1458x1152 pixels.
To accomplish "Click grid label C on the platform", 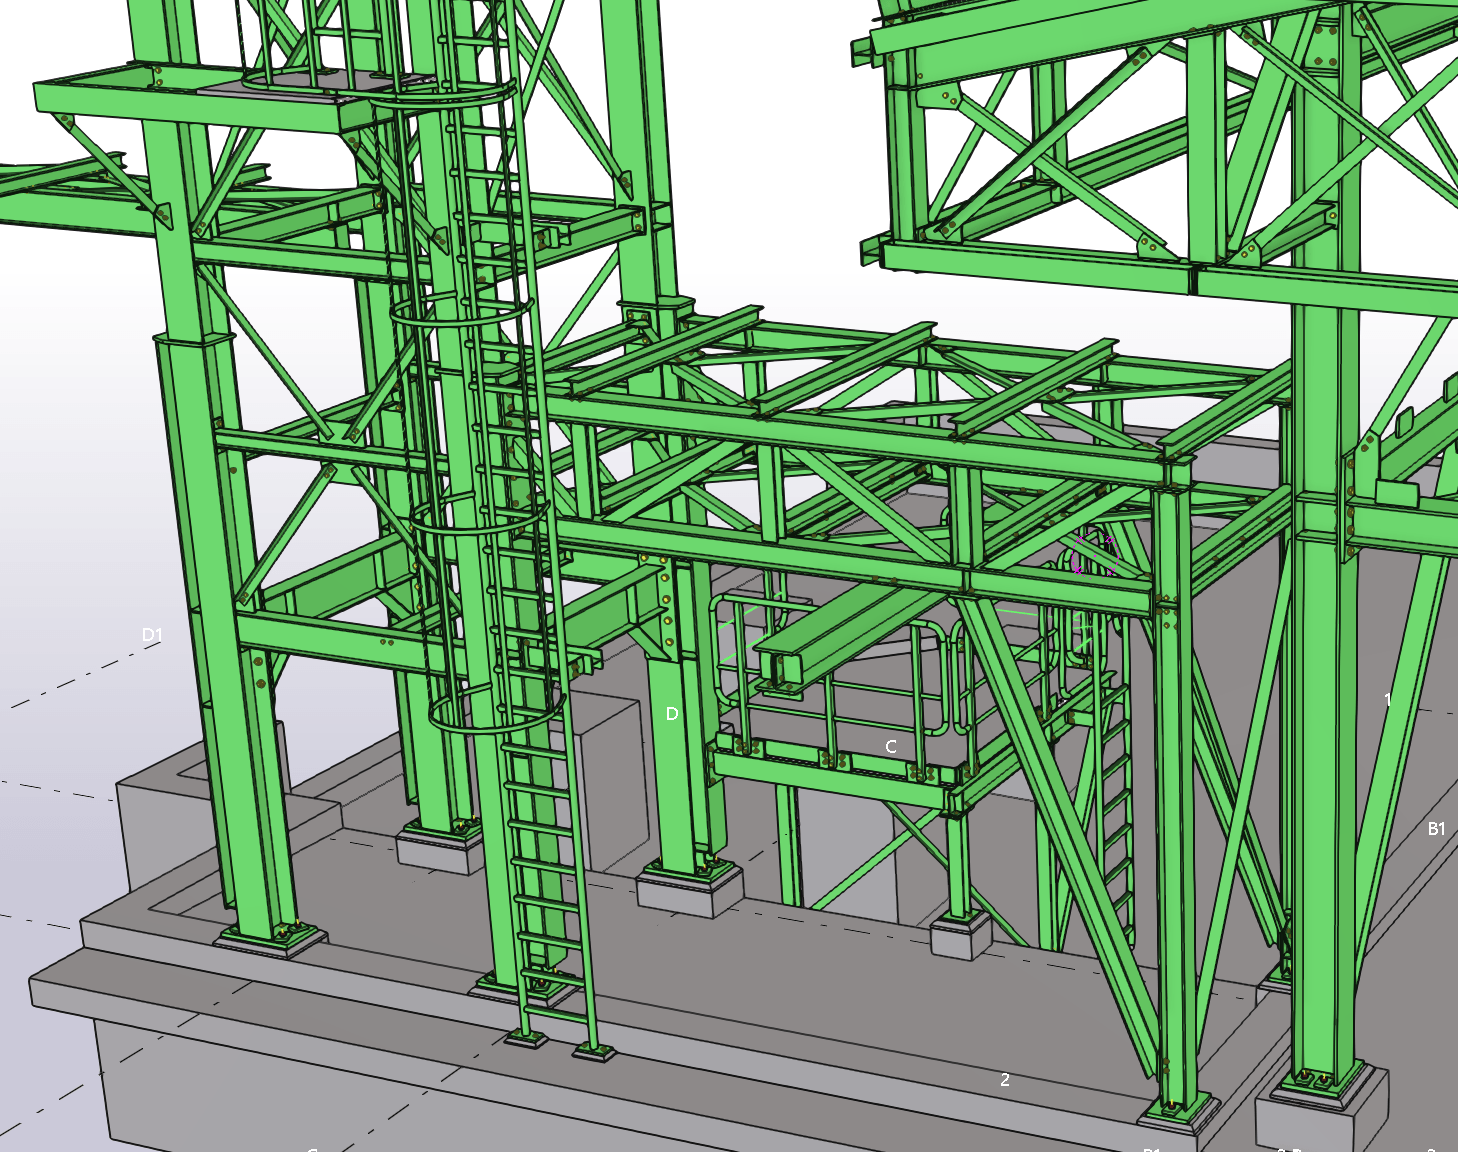I will [x=891, y=746].
